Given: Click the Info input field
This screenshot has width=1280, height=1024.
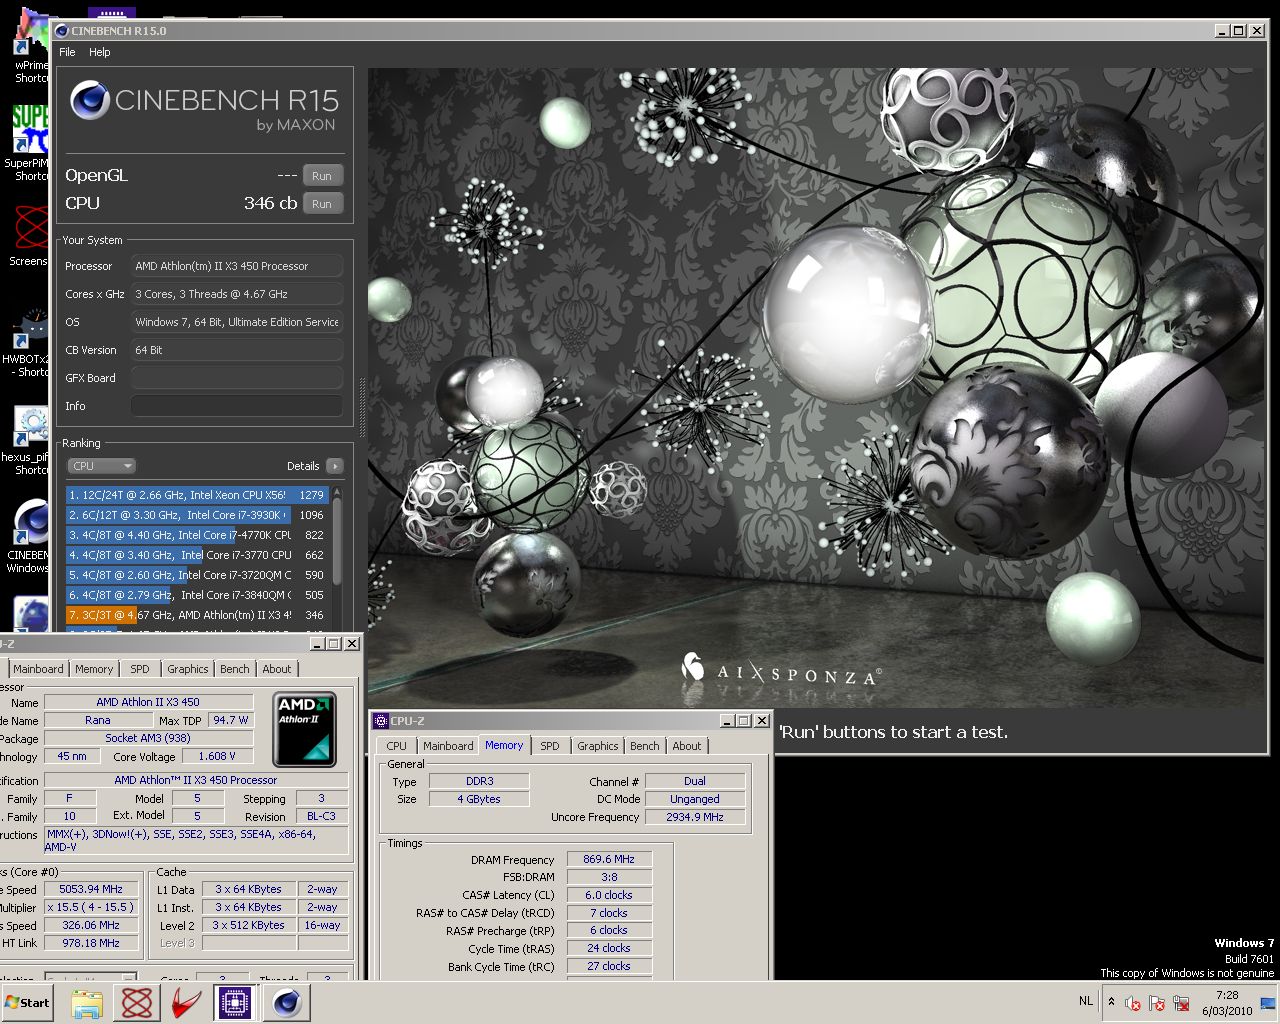Looking at the screenshot, I should point(237,406).
